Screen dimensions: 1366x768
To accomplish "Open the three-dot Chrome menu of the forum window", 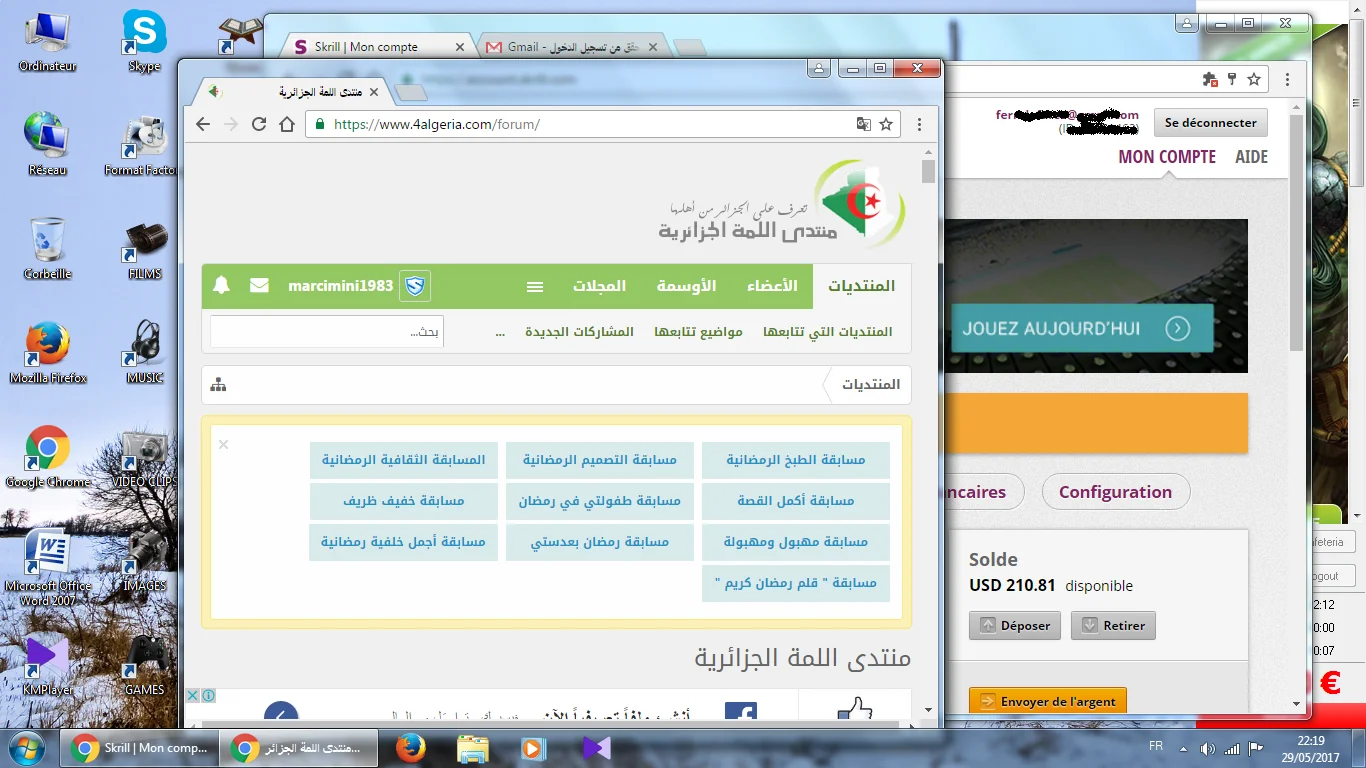I will [919, 124].
